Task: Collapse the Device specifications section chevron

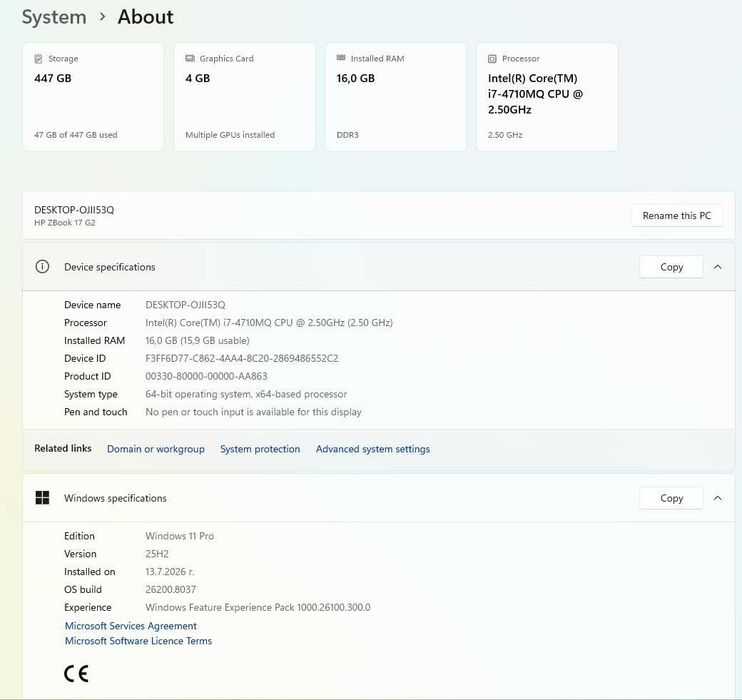Action: pos(717,267)
